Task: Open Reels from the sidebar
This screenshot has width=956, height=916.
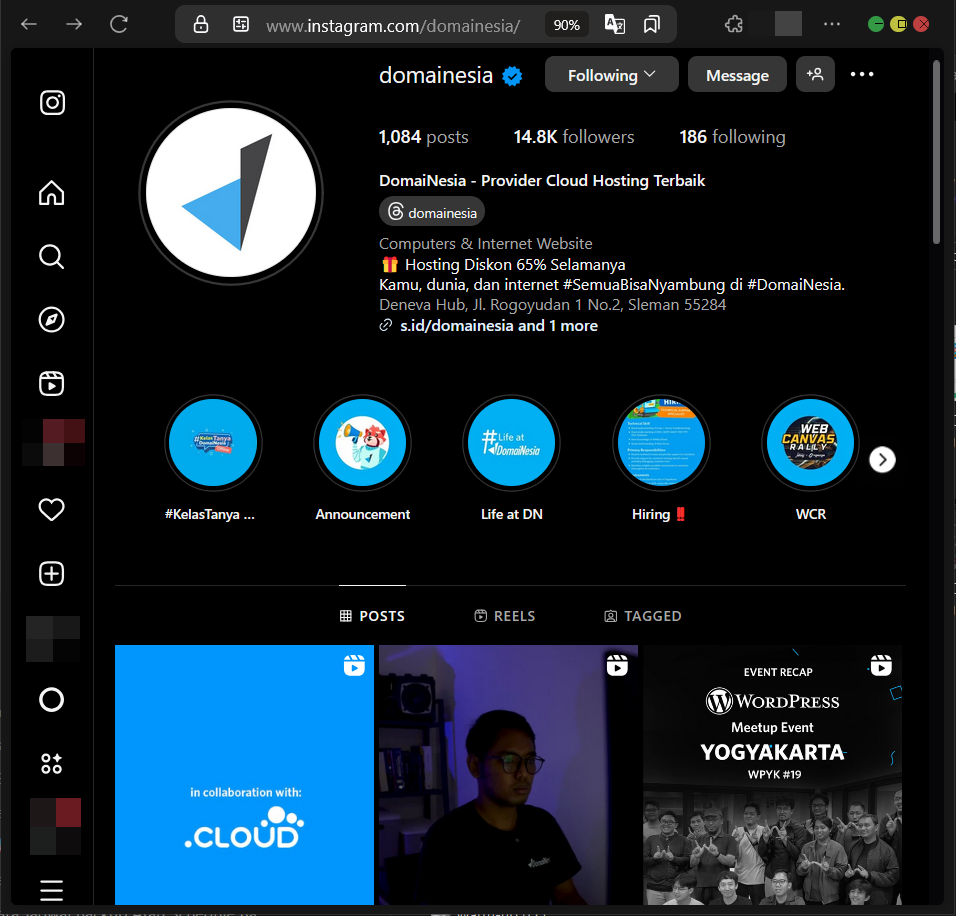Action: [52, 384]
